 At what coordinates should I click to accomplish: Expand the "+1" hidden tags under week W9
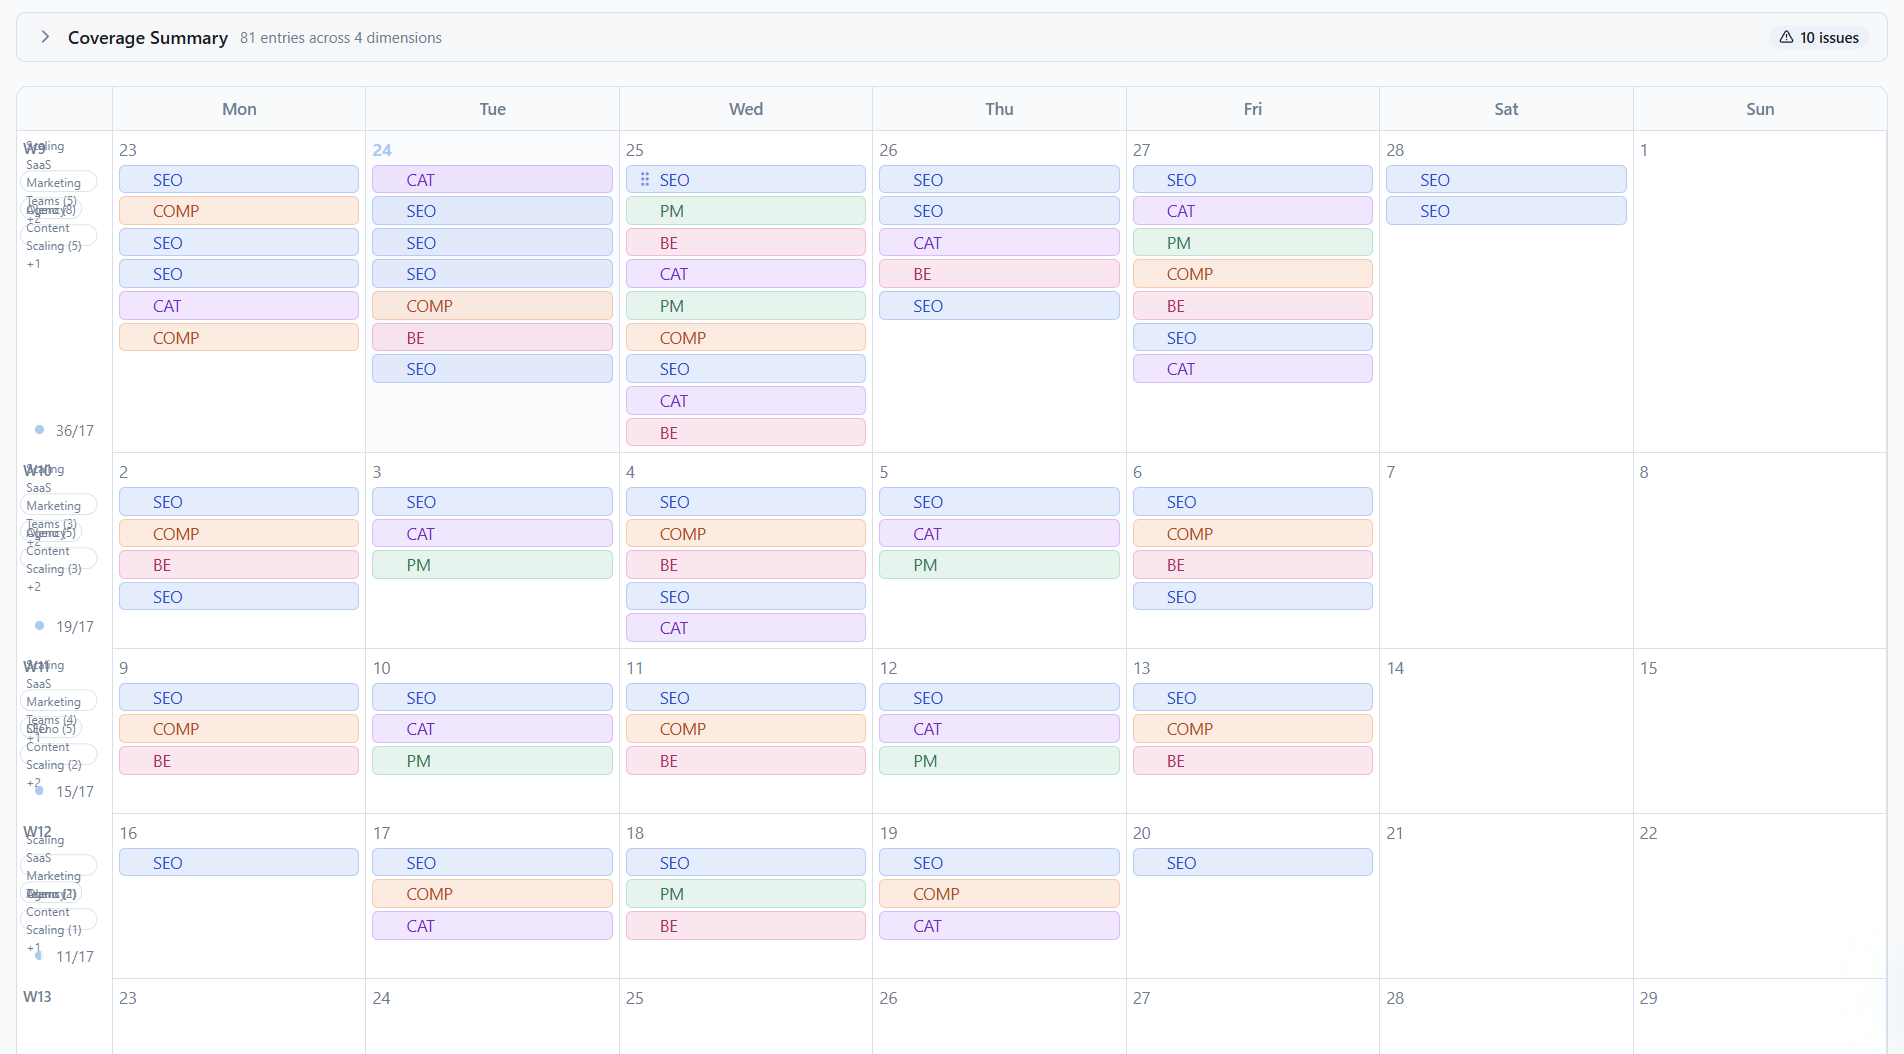pos(33,263)
